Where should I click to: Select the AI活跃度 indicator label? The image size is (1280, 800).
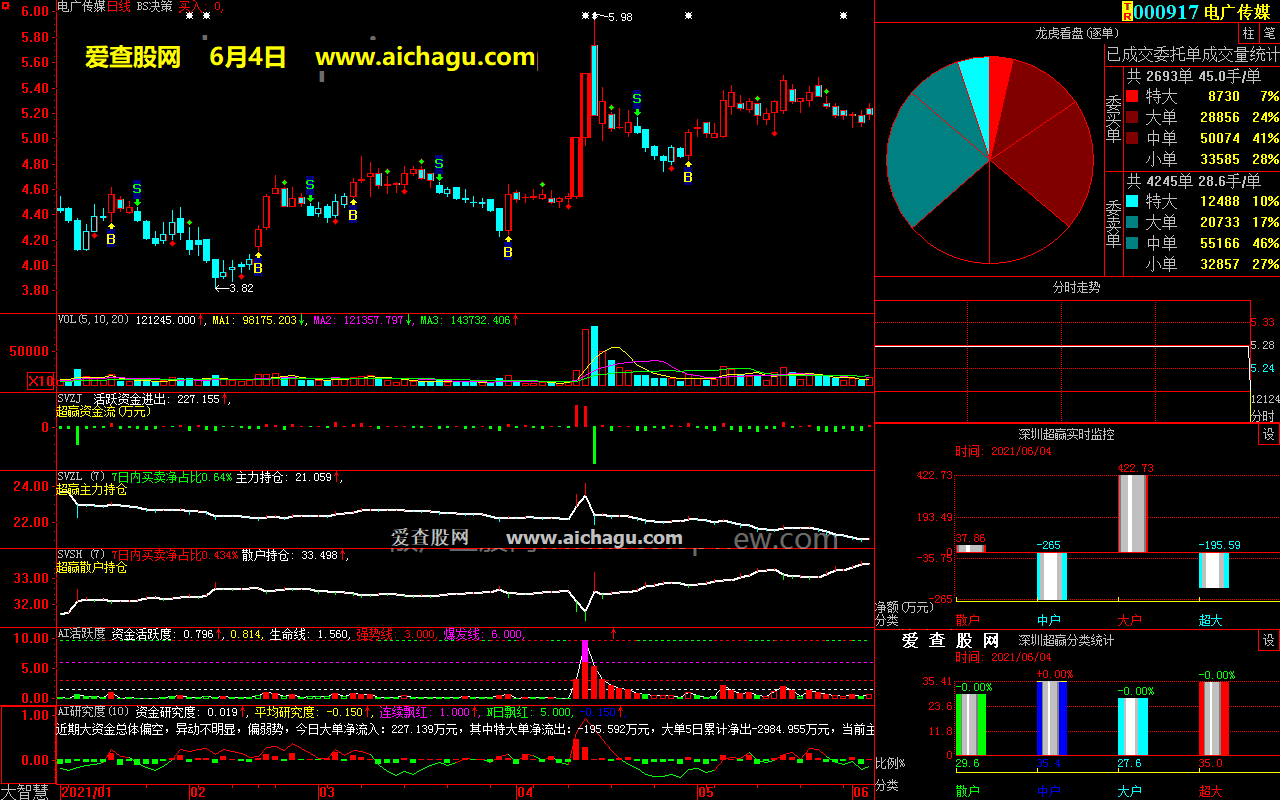[x=81, y=634]
